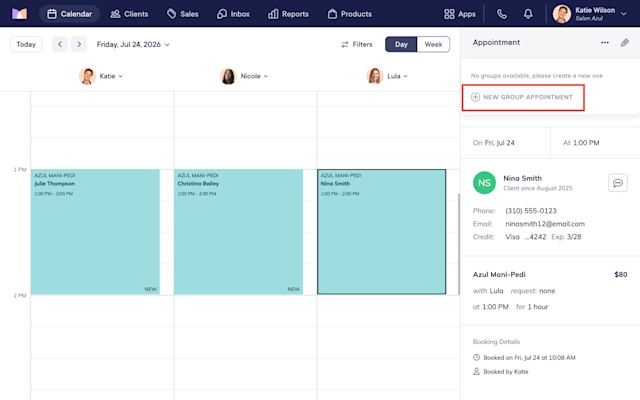640x400 pixels.
Task: Click the person icon beside Booked by Katie
Action: (x=476, y=371)
